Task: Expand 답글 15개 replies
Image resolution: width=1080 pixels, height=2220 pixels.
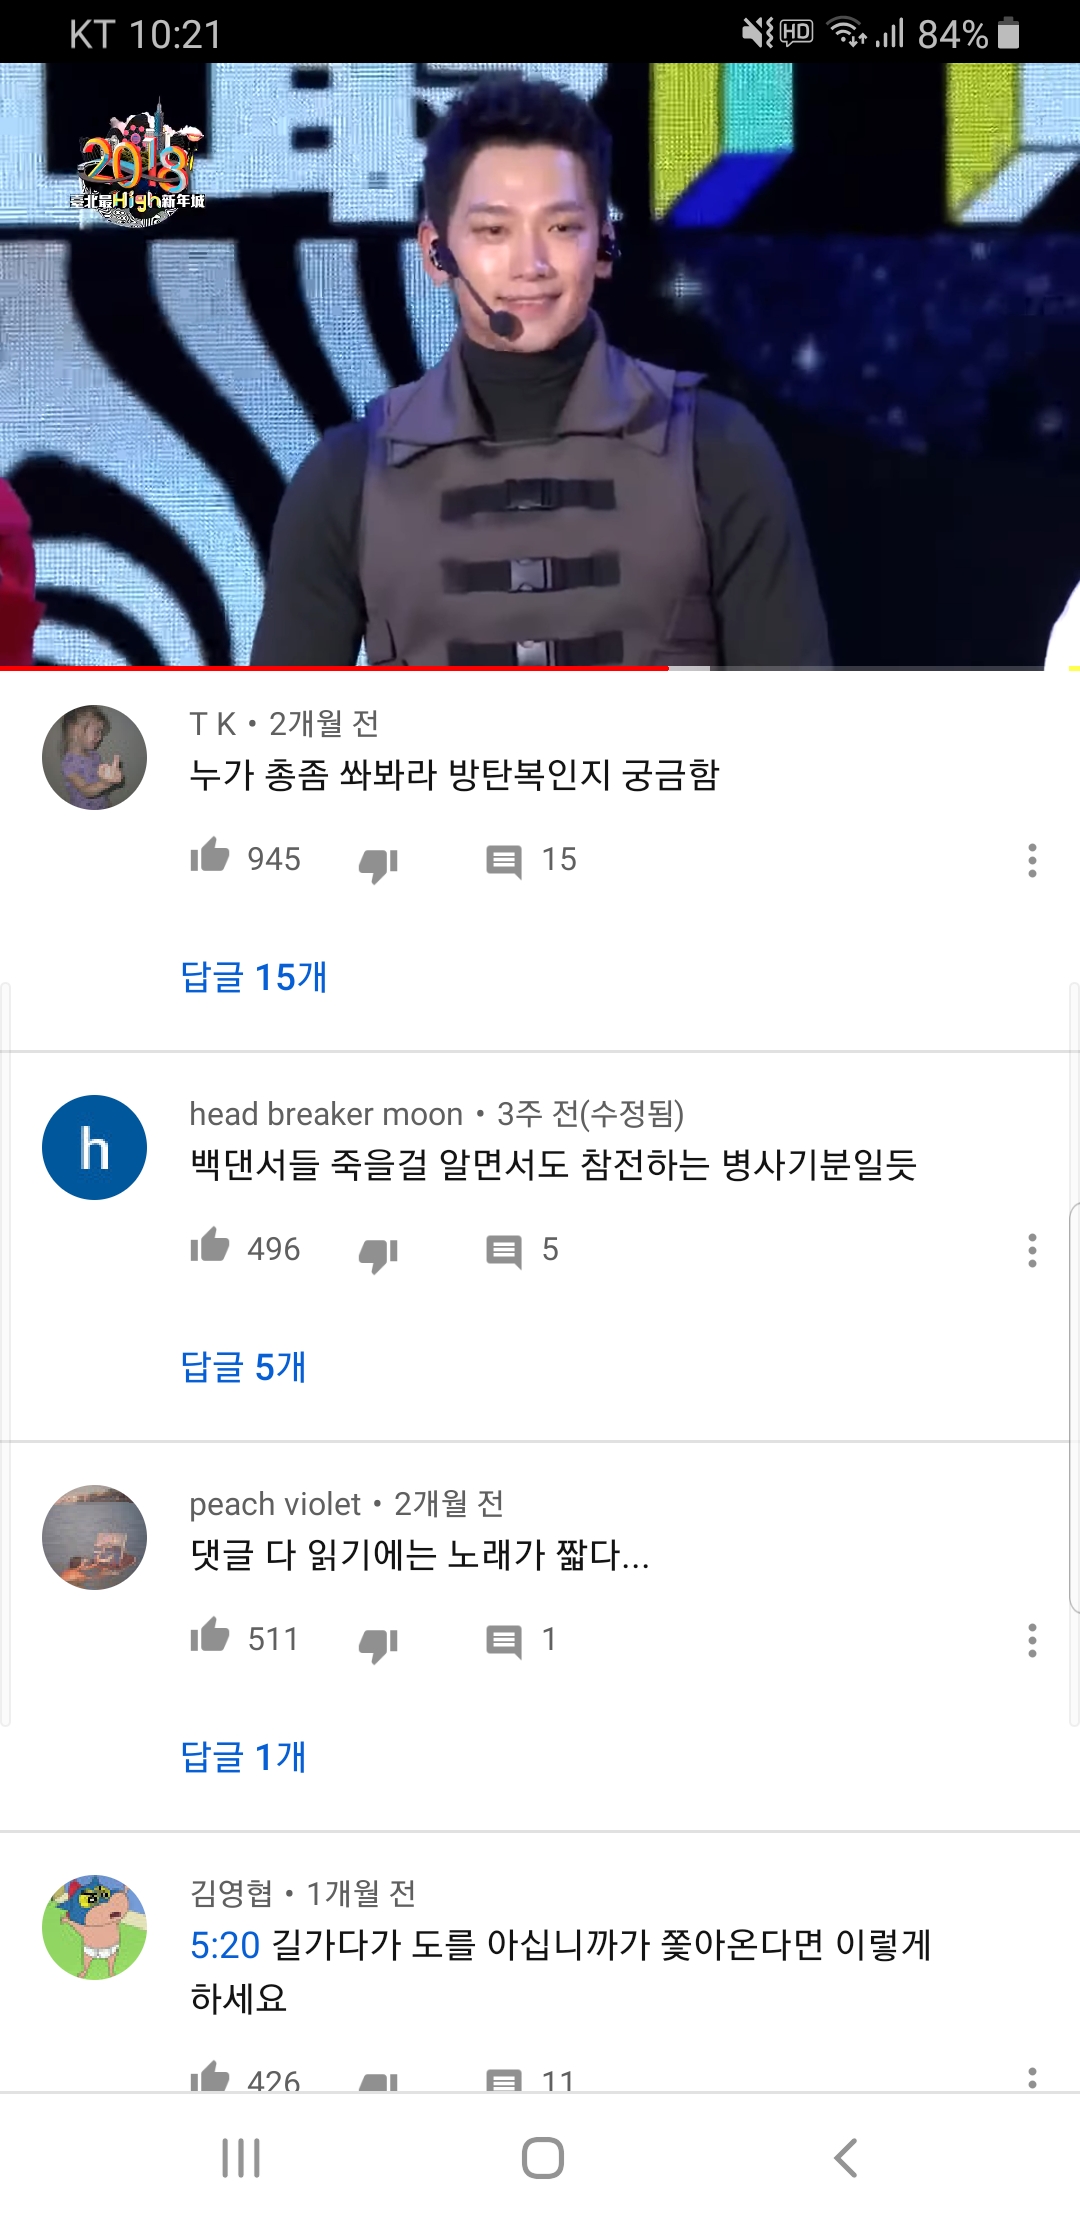Action: [x=254, y=977]
